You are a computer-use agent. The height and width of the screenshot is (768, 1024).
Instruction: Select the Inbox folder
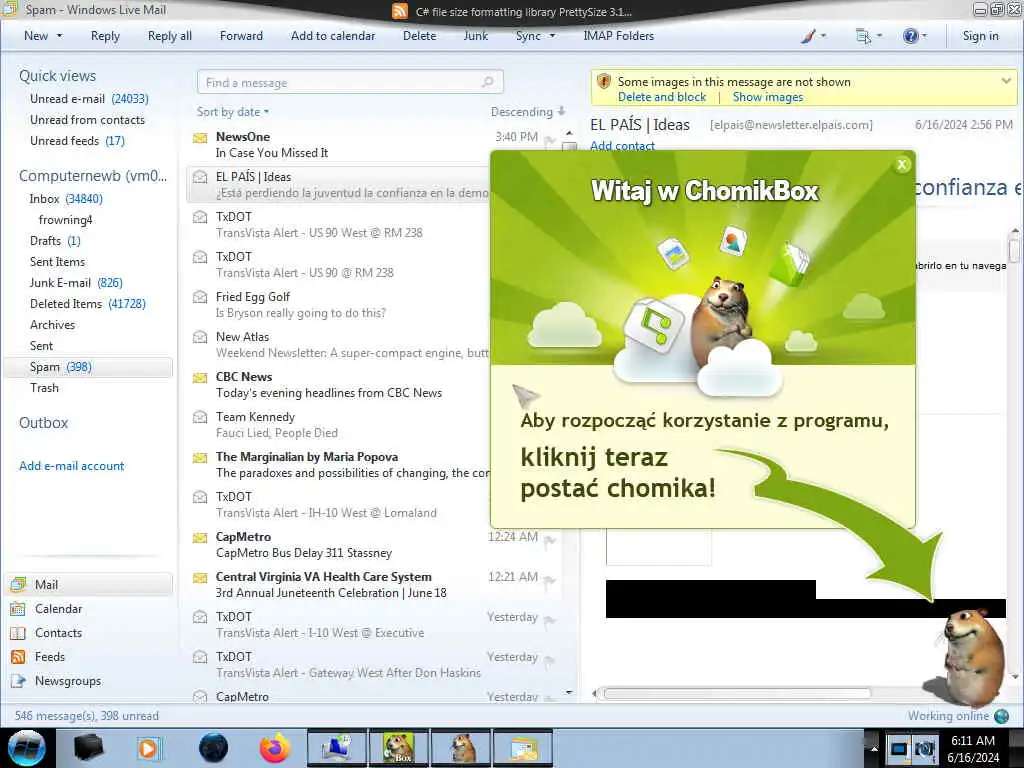click(x=65, y=199)
